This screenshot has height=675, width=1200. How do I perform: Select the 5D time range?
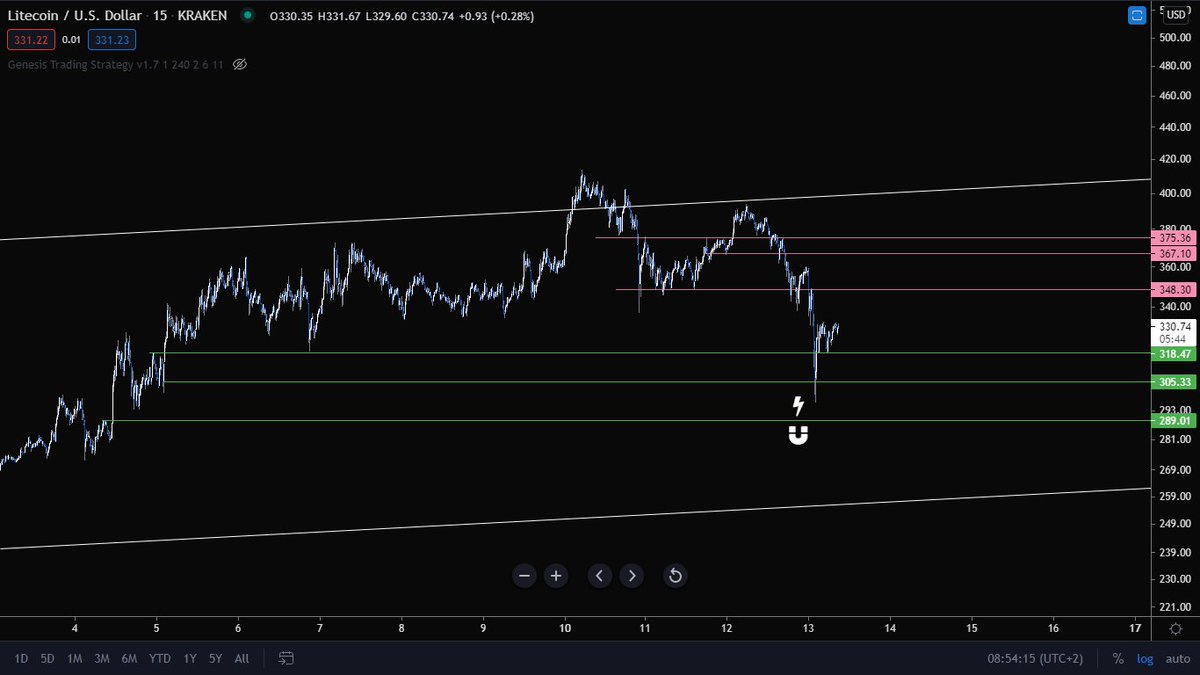click(x=48, y=658)
